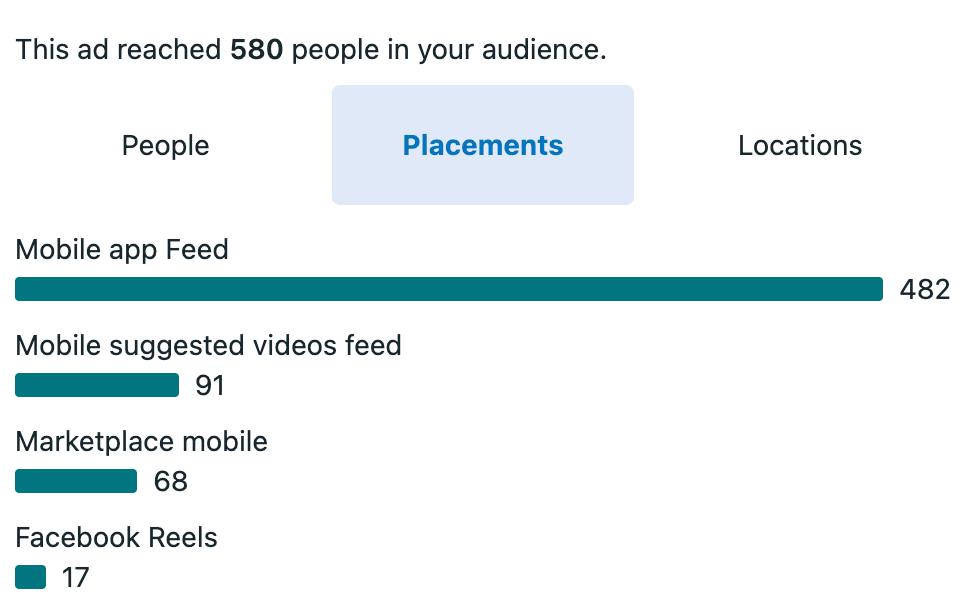Click the Marketplace mobile bar
Screen dimensions: 962x604
(x=76, y=481)
